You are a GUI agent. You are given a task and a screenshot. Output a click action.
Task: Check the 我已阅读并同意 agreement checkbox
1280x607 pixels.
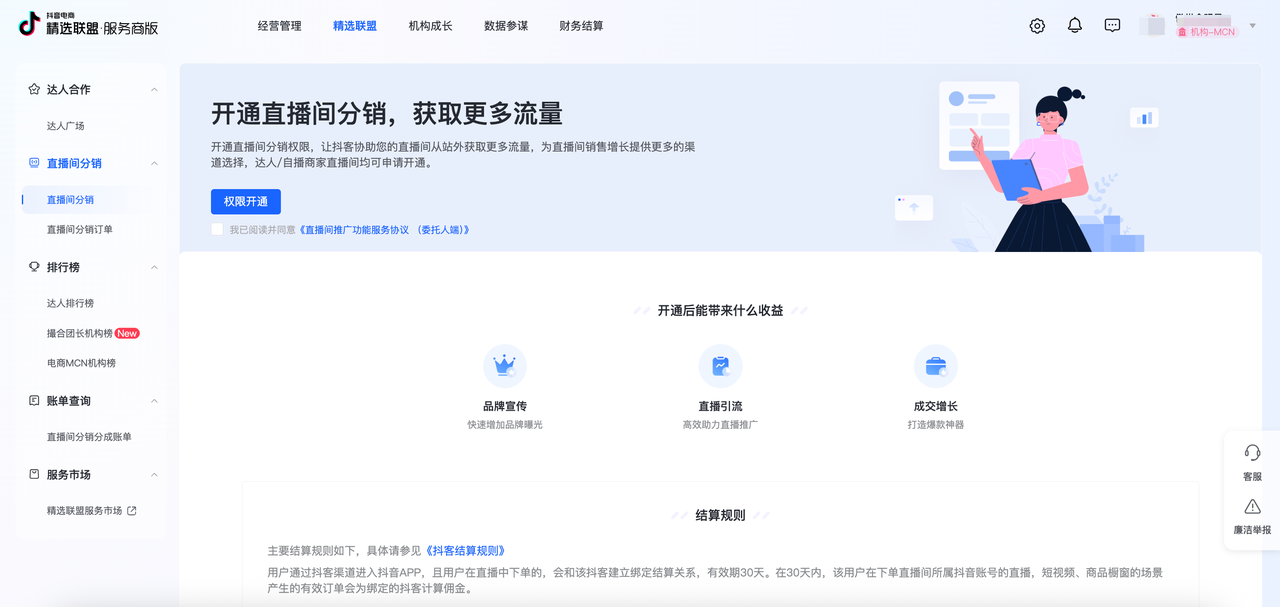[x=217, y=230]
